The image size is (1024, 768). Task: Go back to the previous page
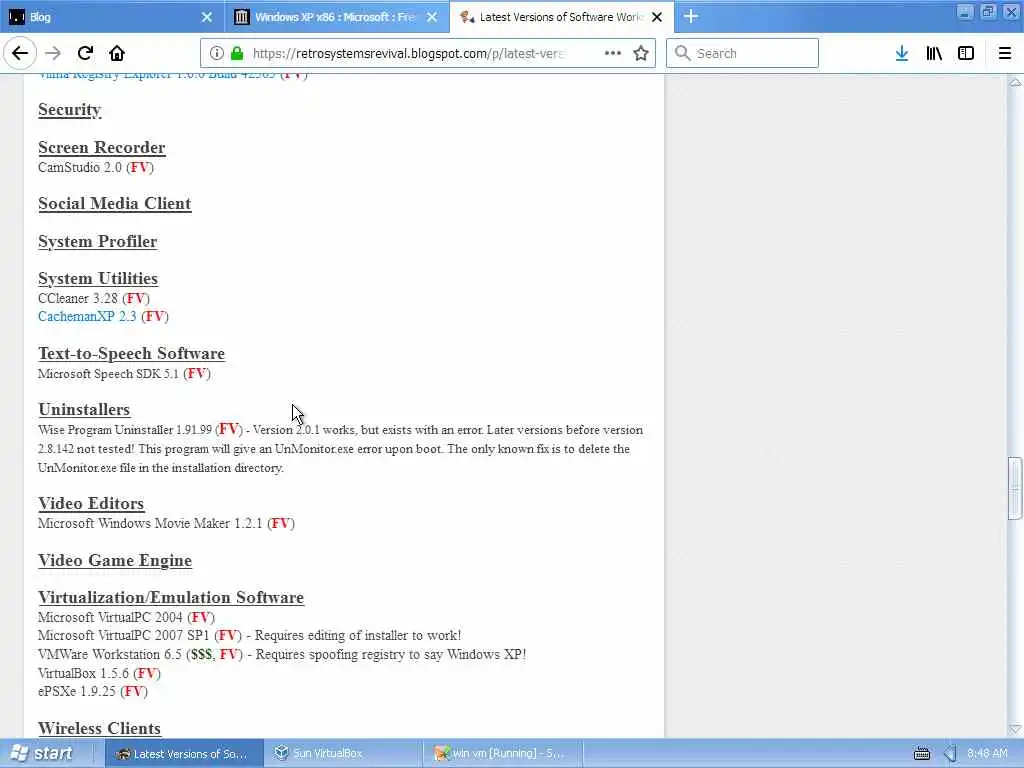click(20, 53)
